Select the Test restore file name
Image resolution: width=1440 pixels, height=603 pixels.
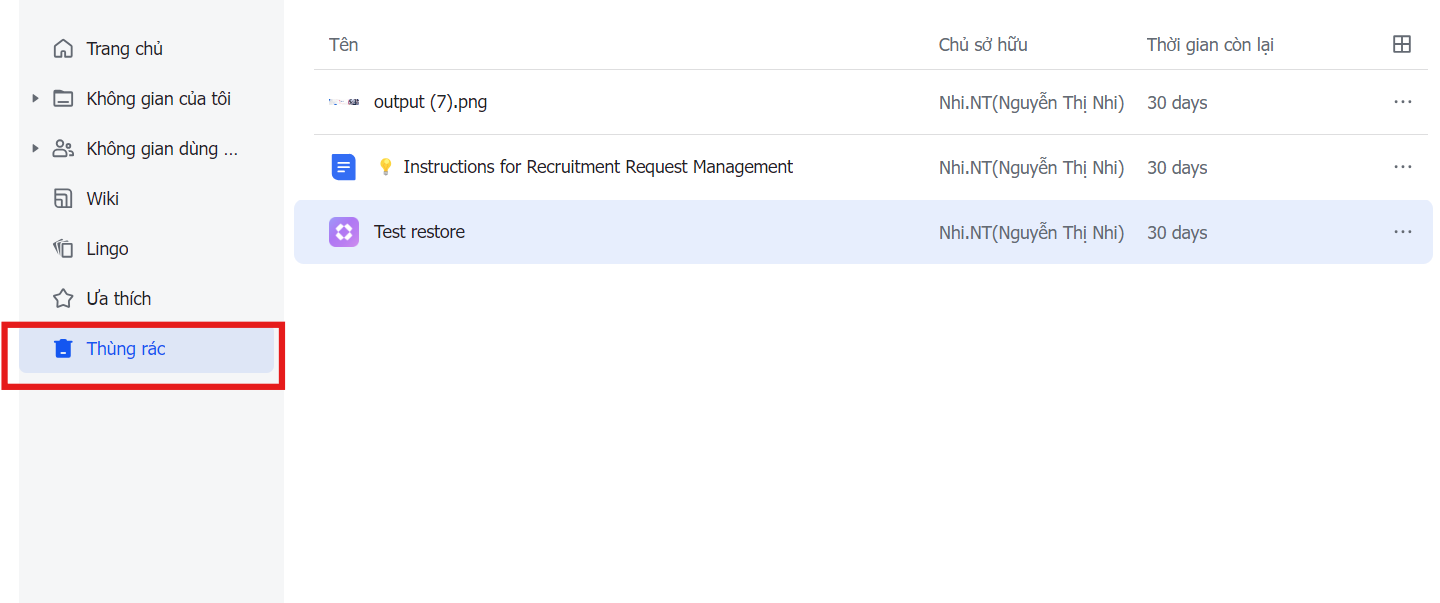pyautogui.click(x=419, y=232)
